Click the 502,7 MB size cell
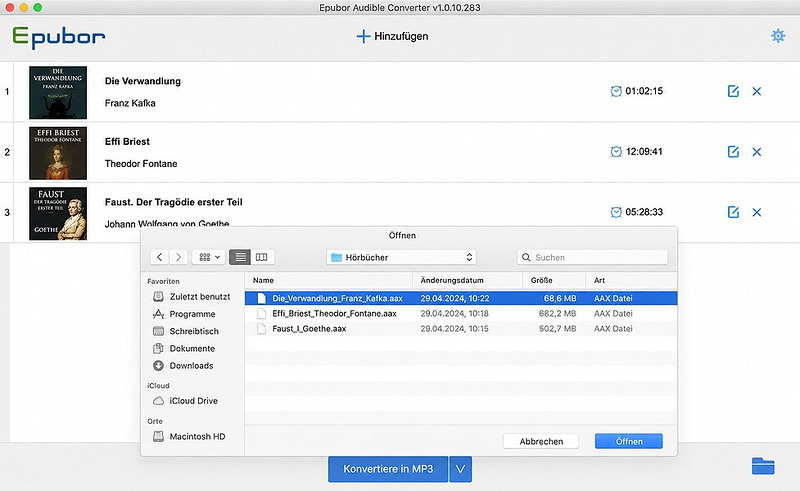Image resolution: width=800 pixels, height=491 pixels. click(557, 329)
